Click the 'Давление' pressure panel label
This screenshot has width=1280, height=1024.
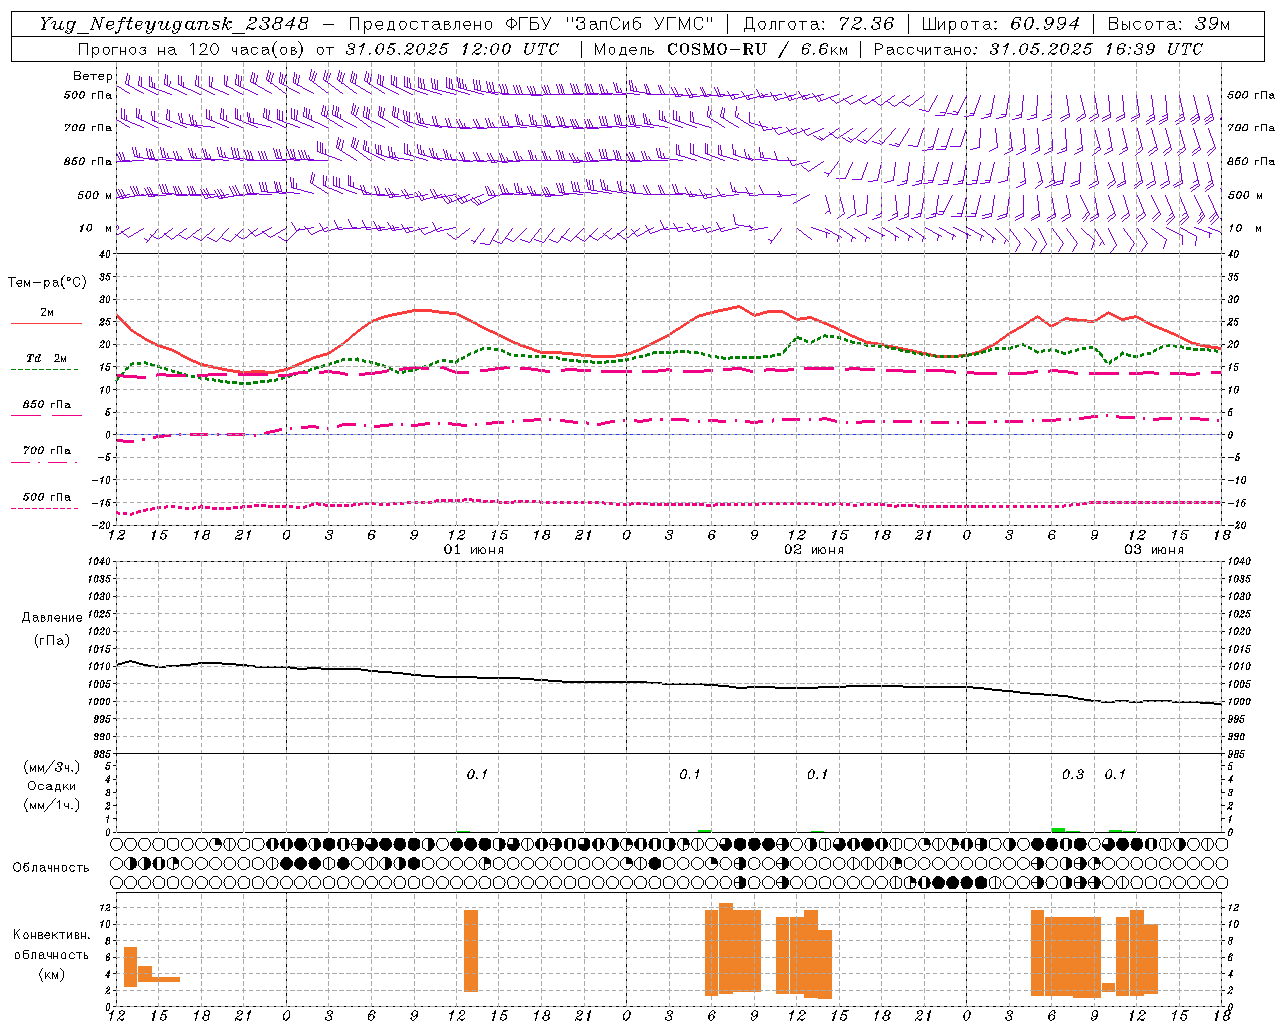tap(52, 618)
